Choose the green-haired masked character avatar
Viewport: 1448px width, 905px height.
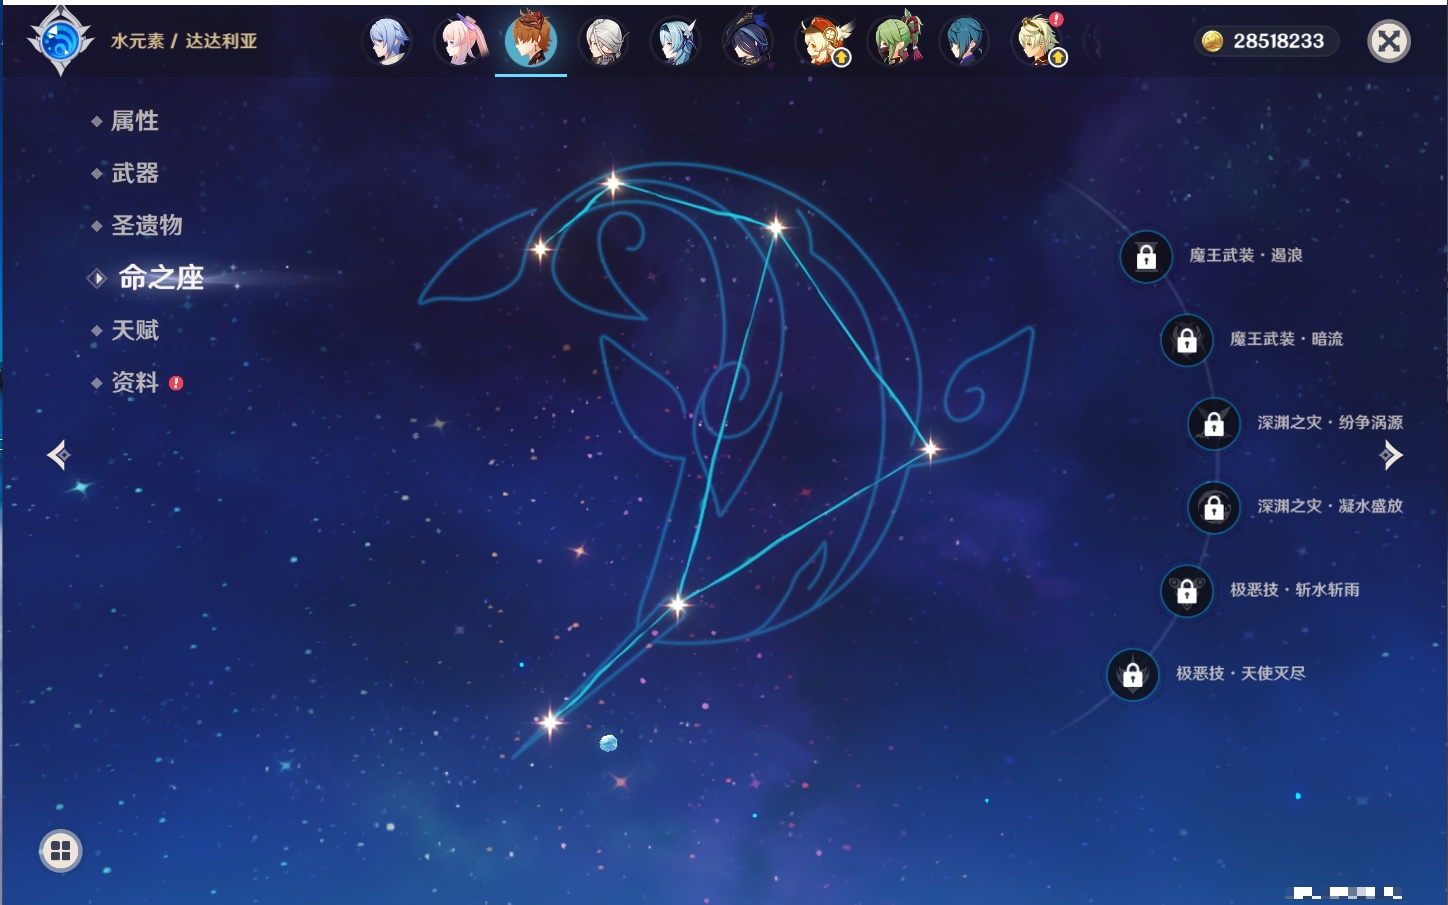(x=895, y=42)
